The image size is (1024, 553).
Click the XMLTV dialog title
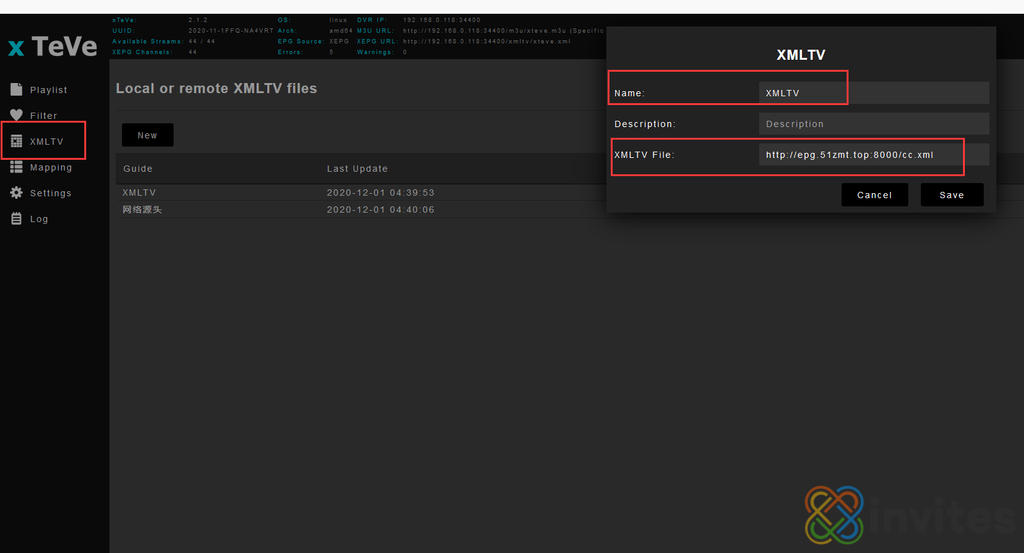[x=801, y=55]
